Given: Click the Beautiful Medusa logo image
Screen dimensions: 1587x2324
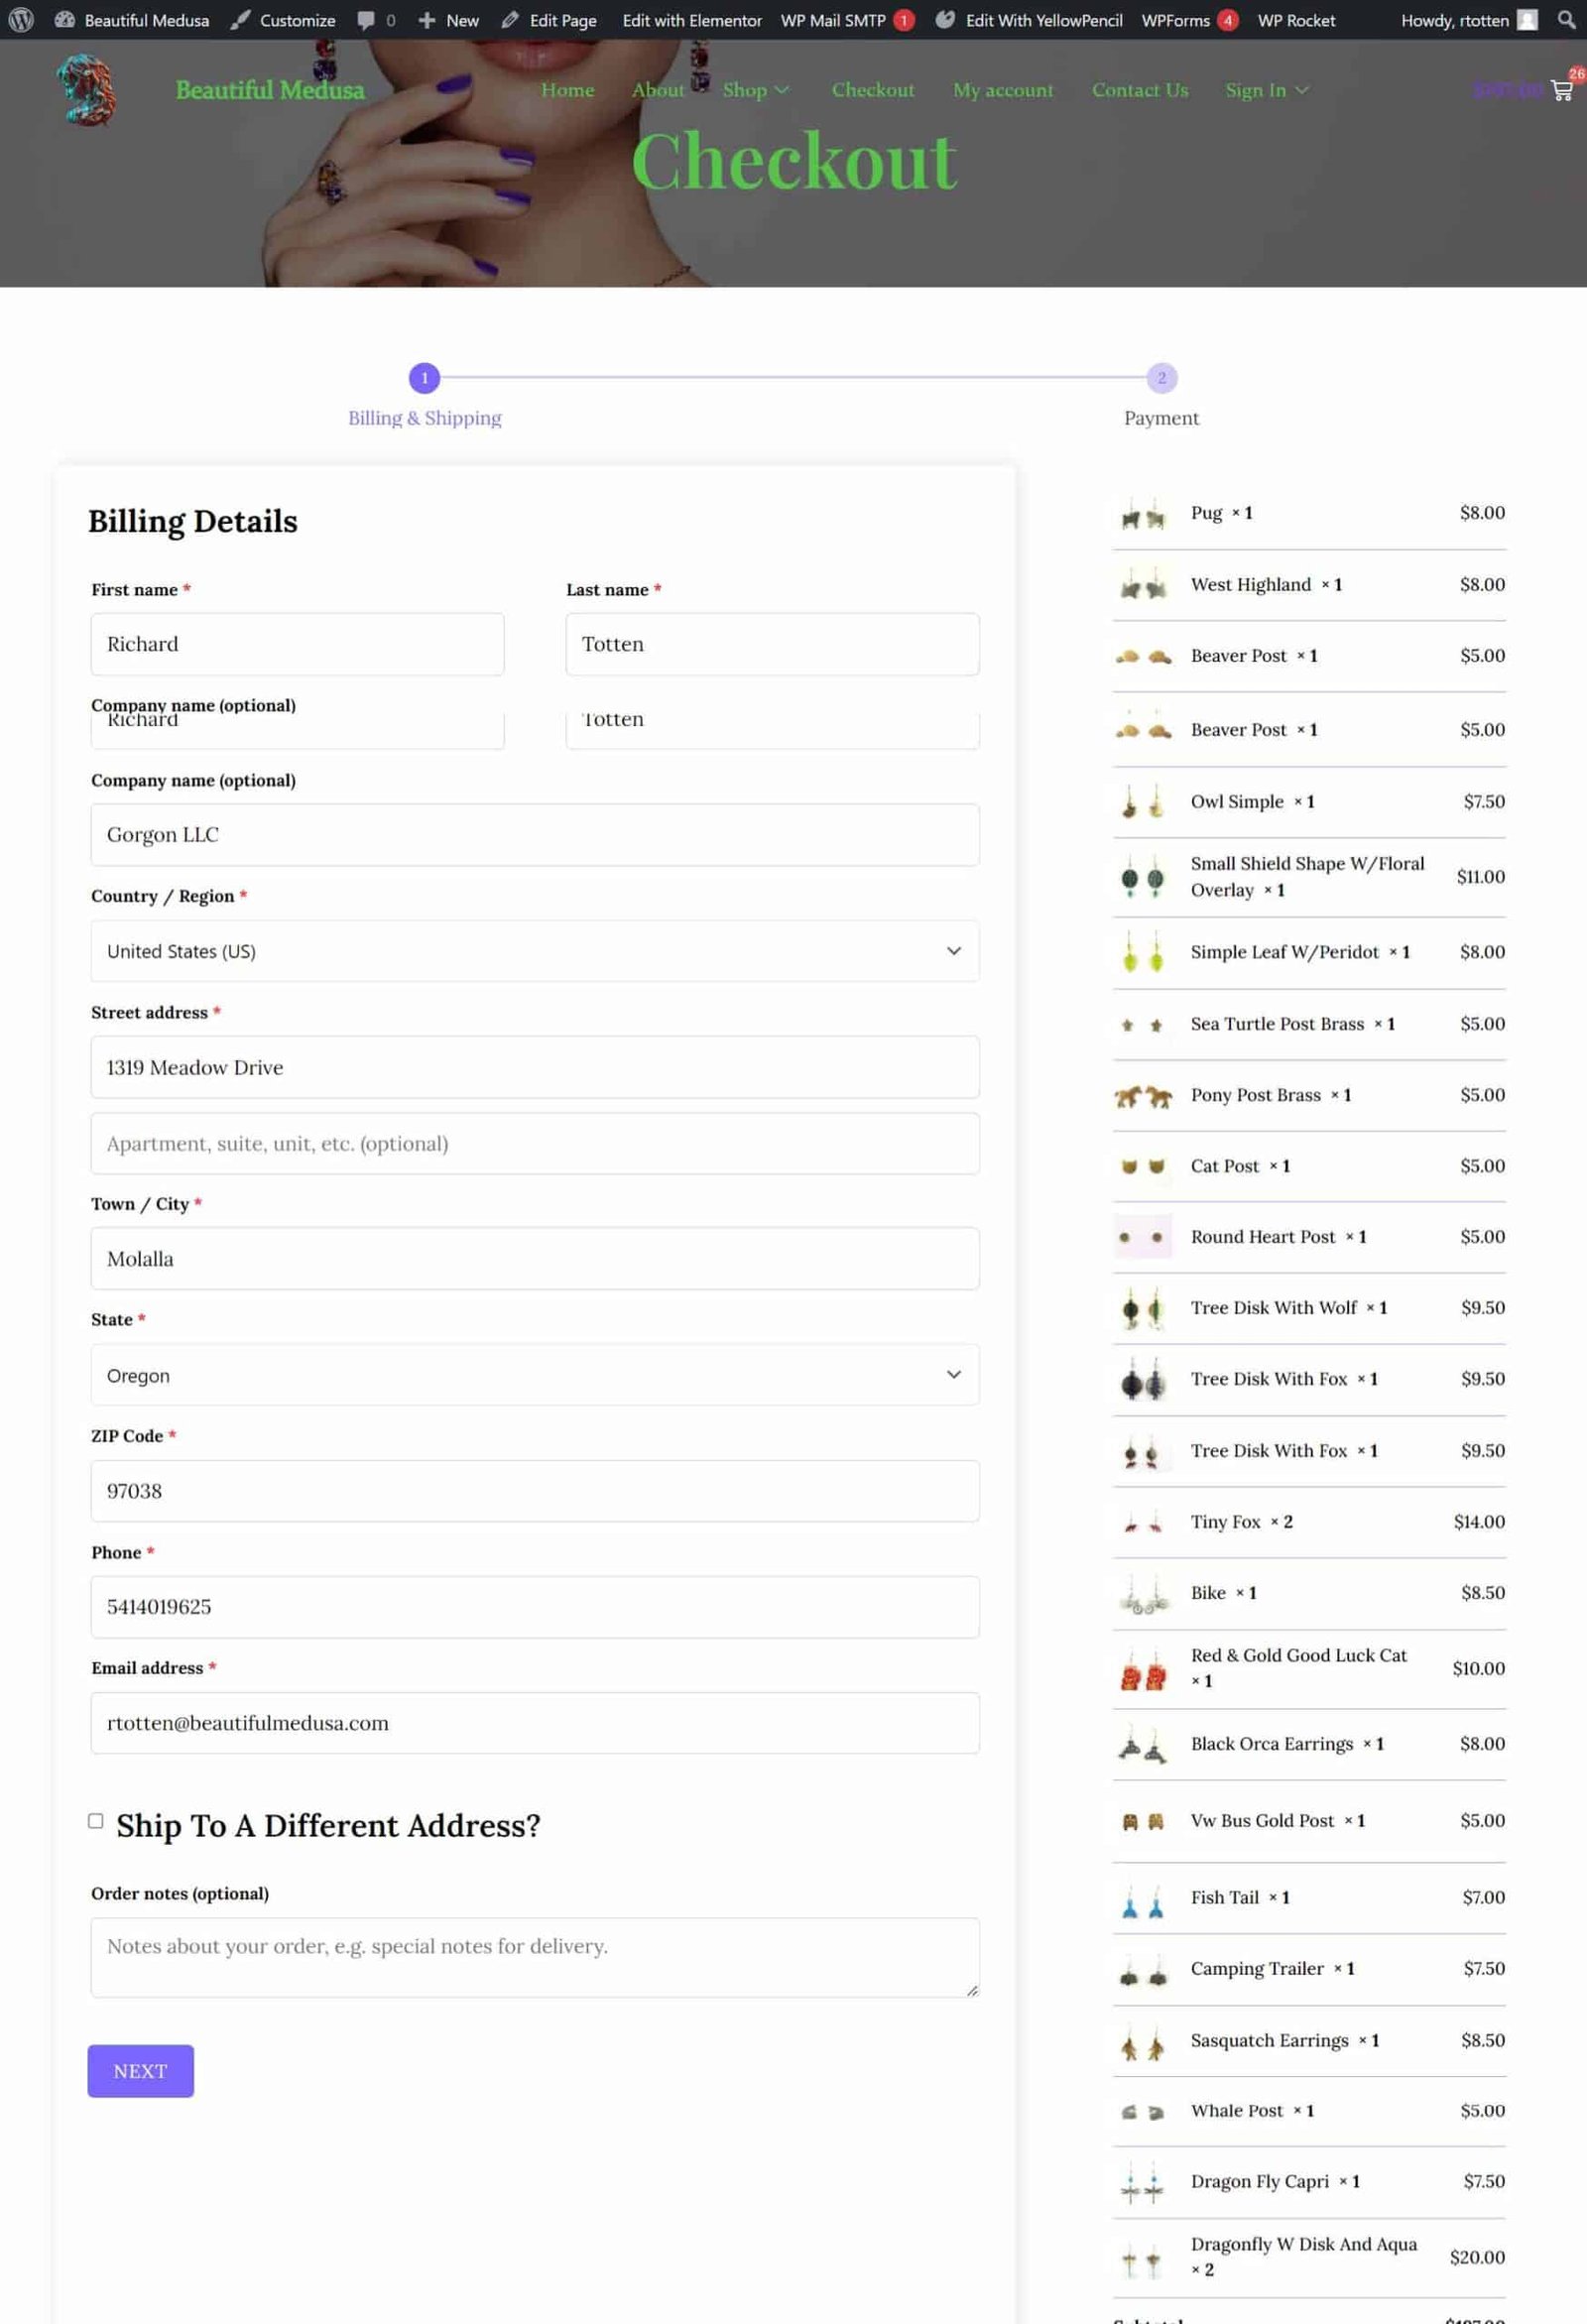Looking at the screenshot, I should tap(86, 90).
